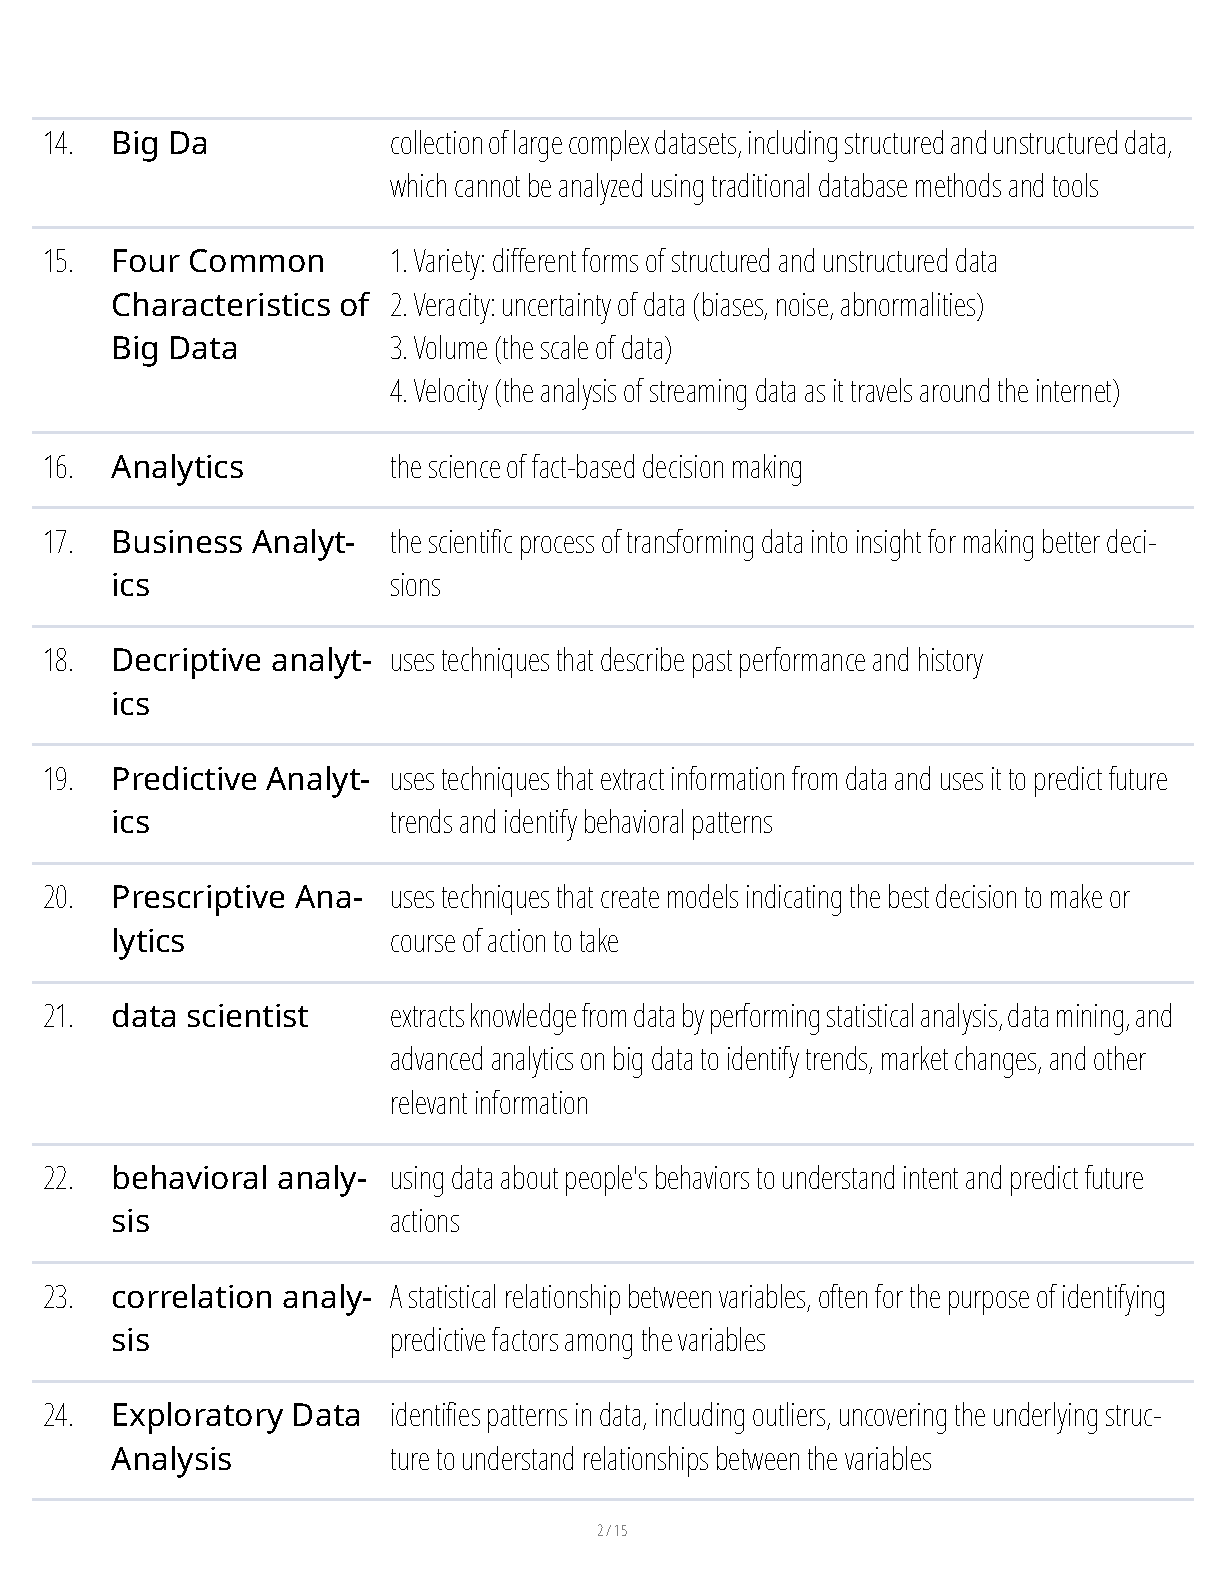Click the 'Decriptive analytics' term
The image size is (1224, 1584).
click(x=240, y=681)
